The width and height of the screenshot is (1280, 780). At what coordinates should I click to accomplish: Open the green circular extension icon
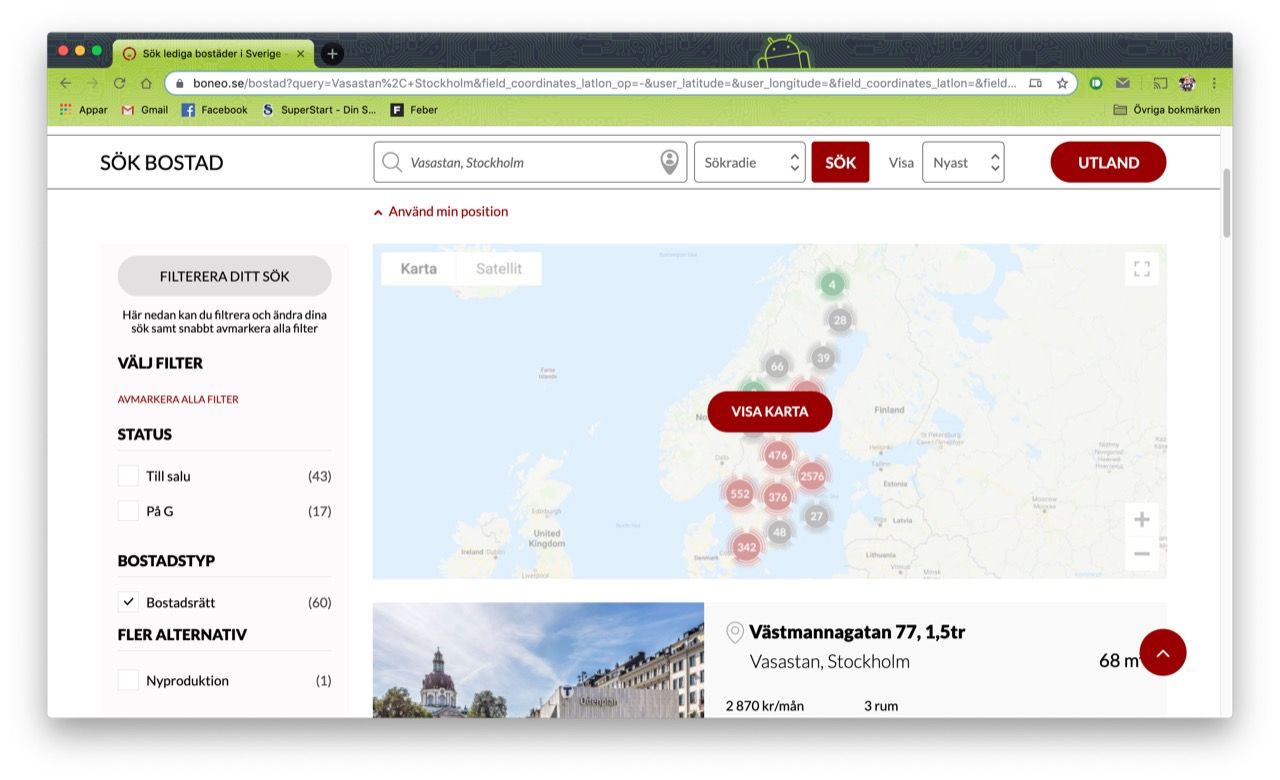[x=1097, y=84]
